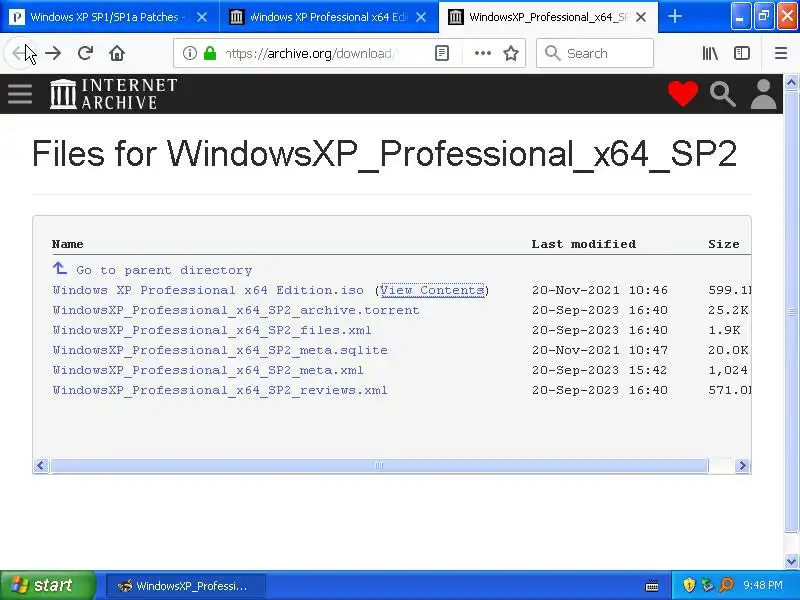
Task: Click the 1.9K size value
Action: [724, 330]
